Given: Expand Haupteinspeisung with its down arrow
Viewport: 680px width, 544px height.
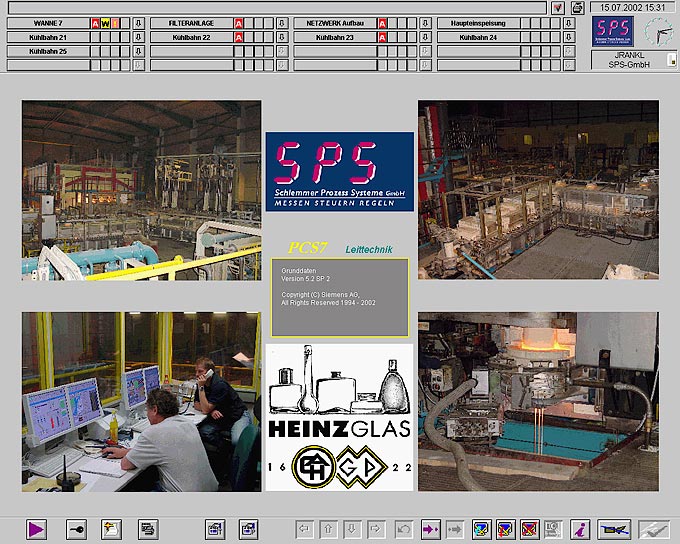Looking at the screenshot, I should pos(569,23).
